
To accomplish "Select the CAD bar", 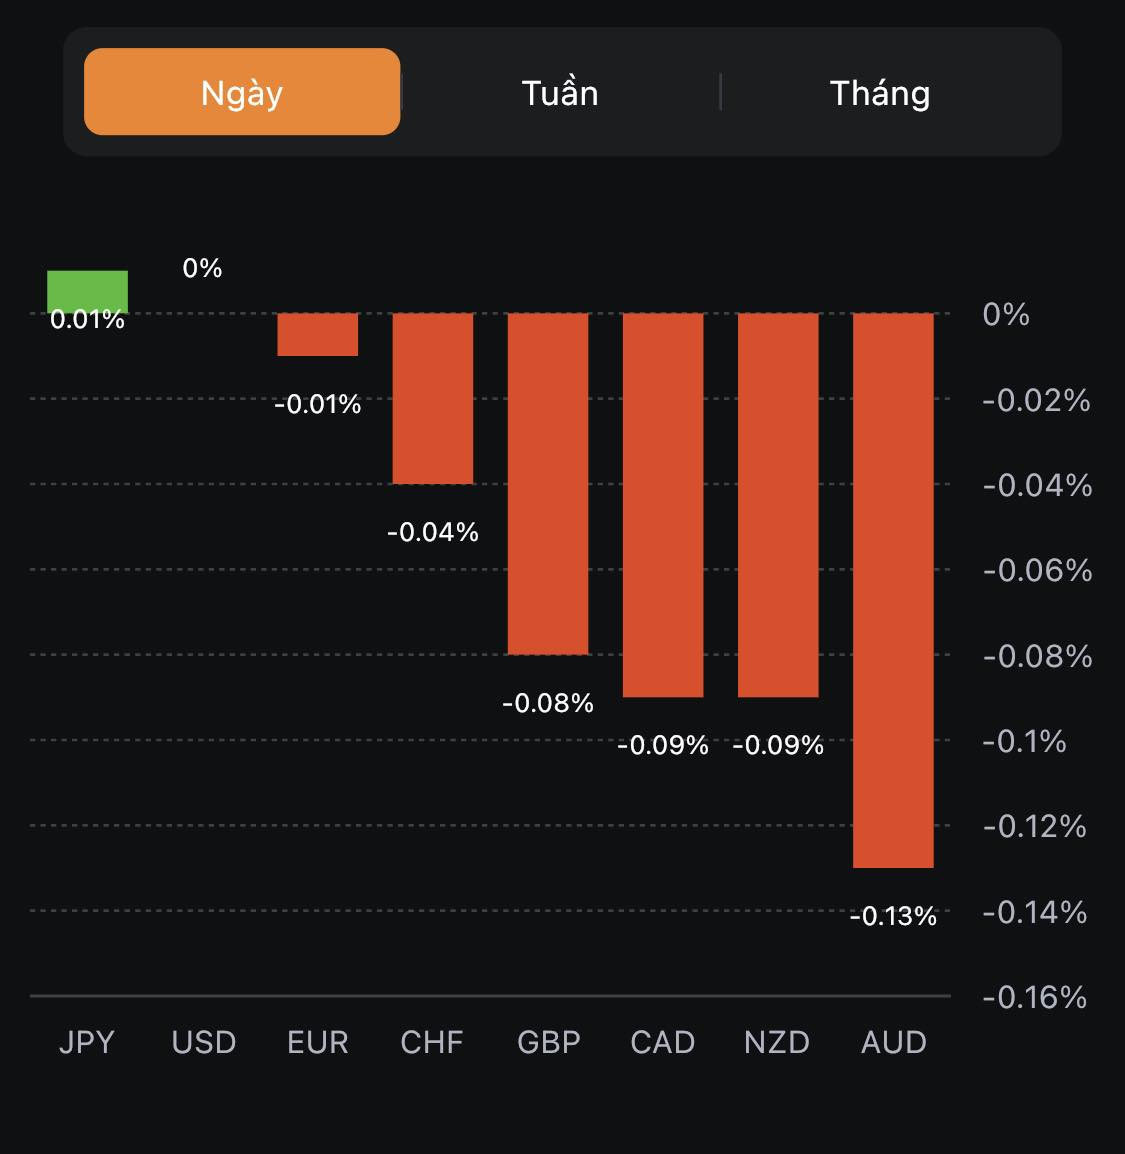I will (x=663, y=504).
